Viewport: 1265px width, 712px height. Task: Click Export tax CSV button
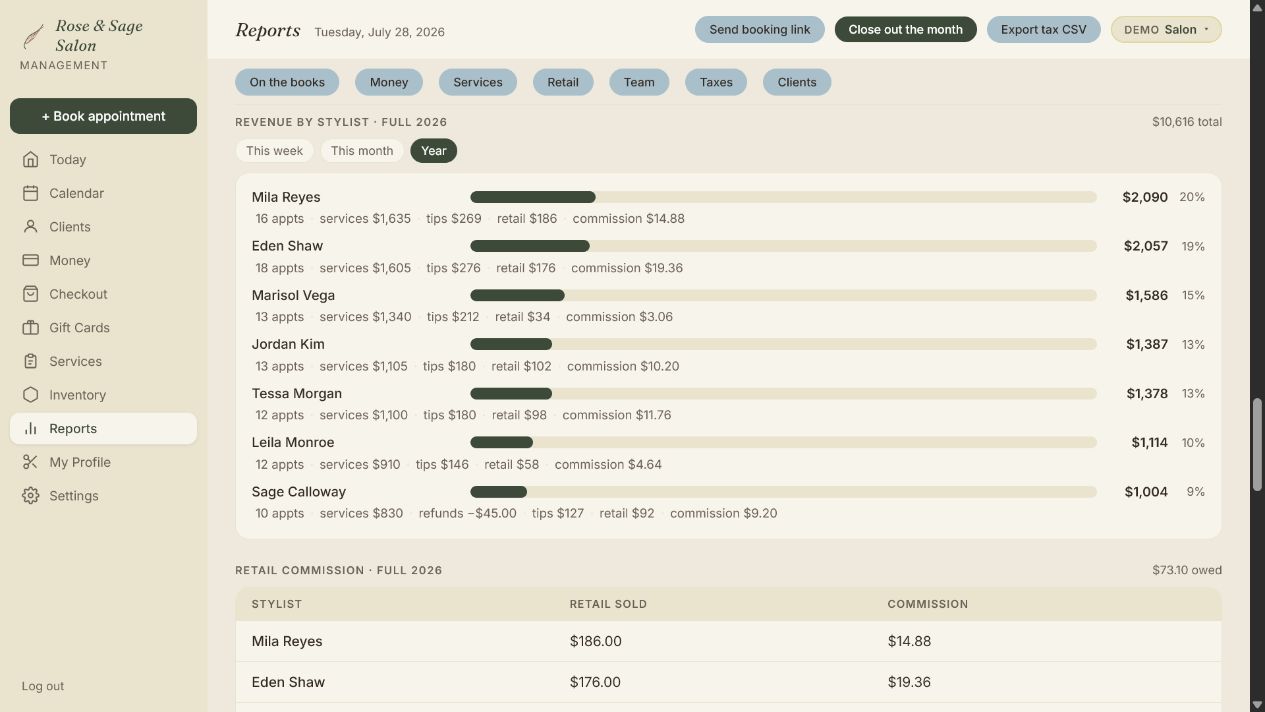click(x=1043, y=29)
